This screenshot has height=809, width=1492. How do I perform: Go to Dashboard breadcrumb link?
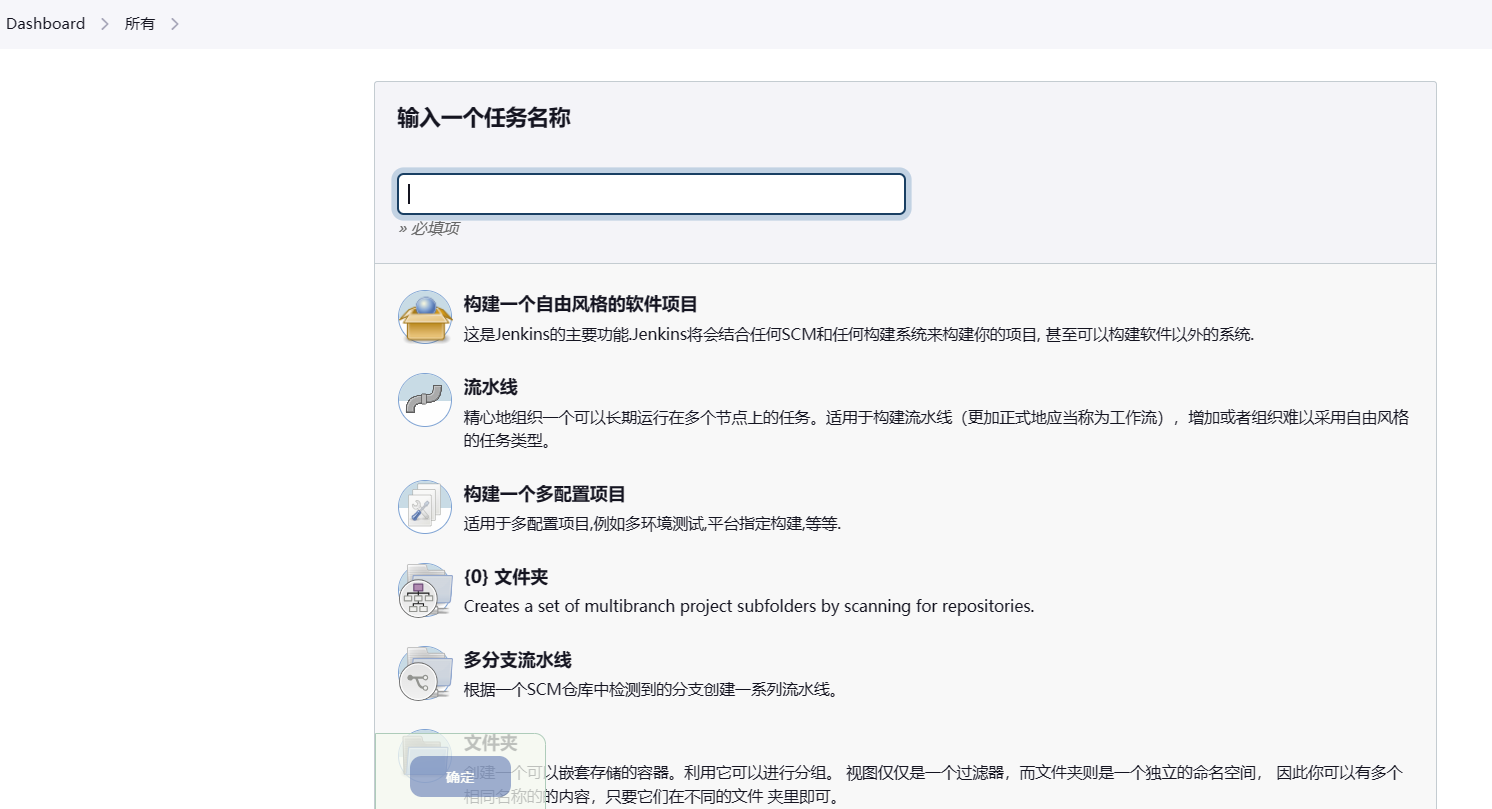[x=46, y=24]
